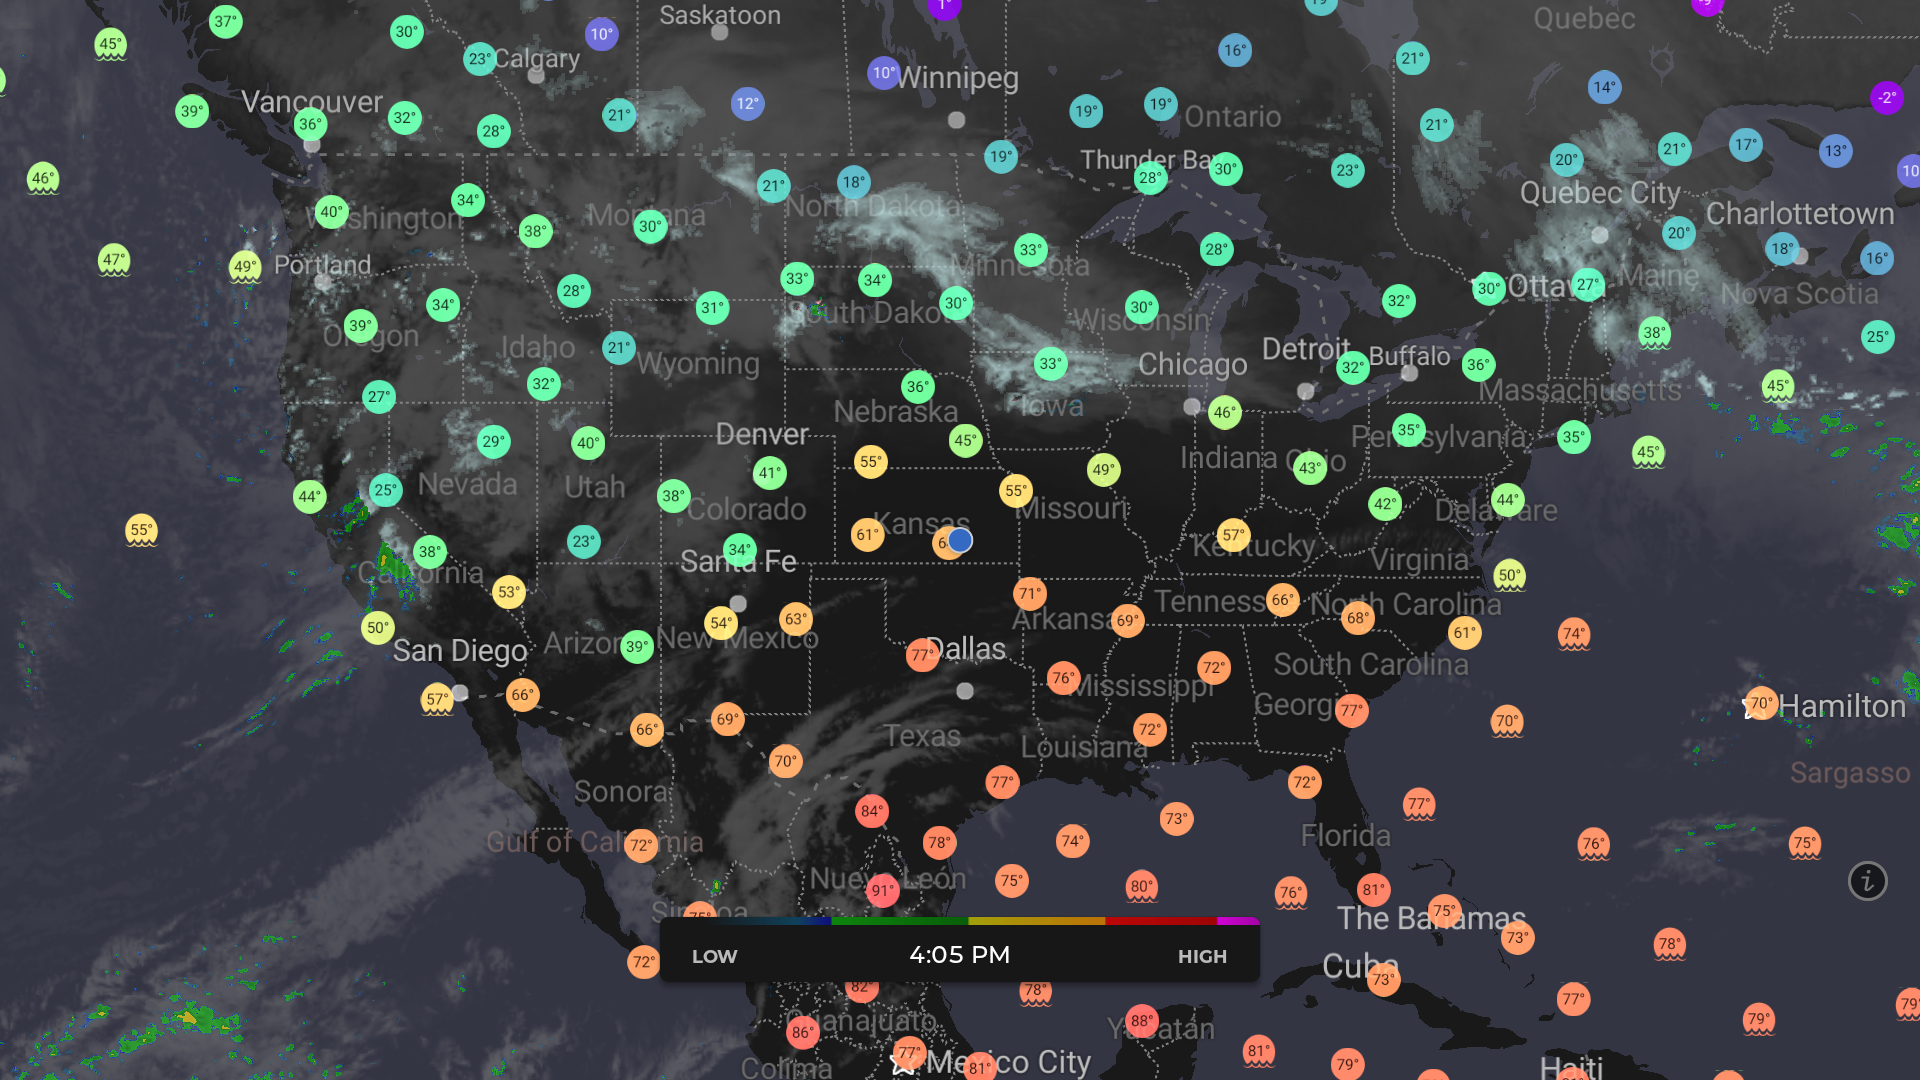1920x1080 pixels.
Task: Tap the 49° coastal badge near Portland
Action: click(x=243, y=265)
